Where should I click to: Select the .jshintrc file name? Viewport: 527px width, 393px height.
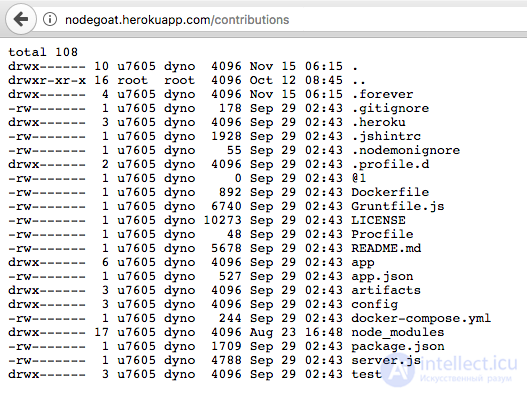pos(386,136)
